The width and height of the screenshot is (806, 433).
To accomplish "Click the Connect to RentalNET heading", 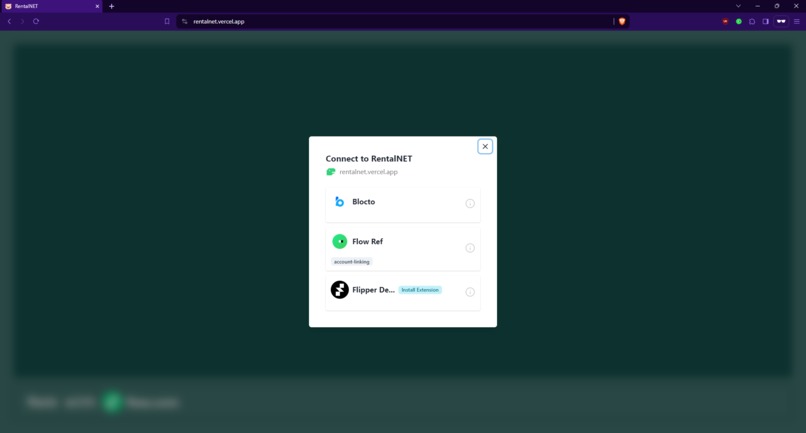I will click(369, 158).
